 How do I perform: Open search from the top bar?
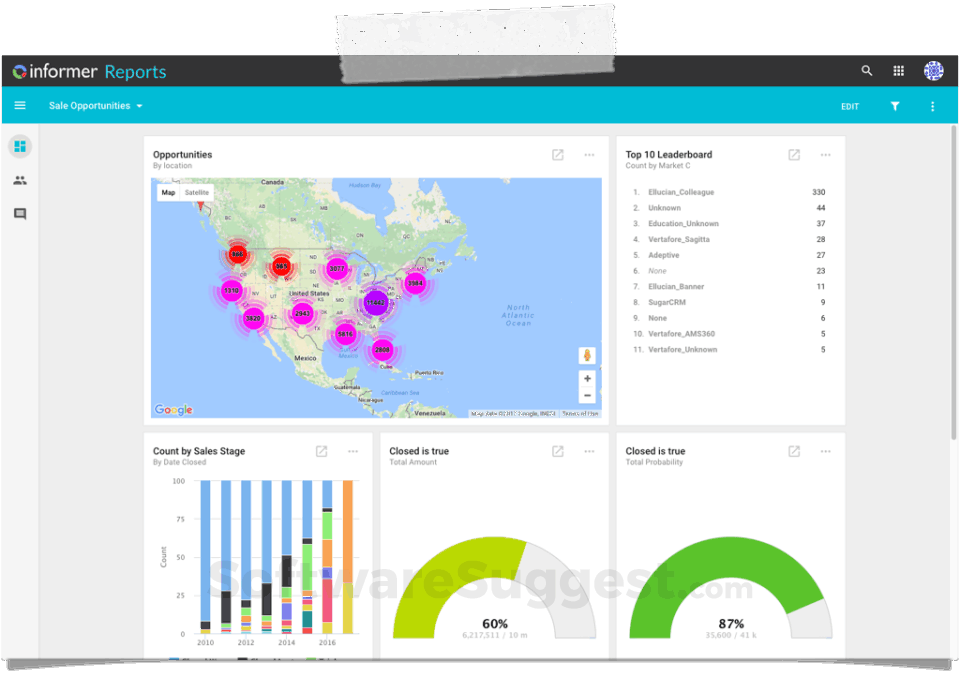tap(866, 71)
